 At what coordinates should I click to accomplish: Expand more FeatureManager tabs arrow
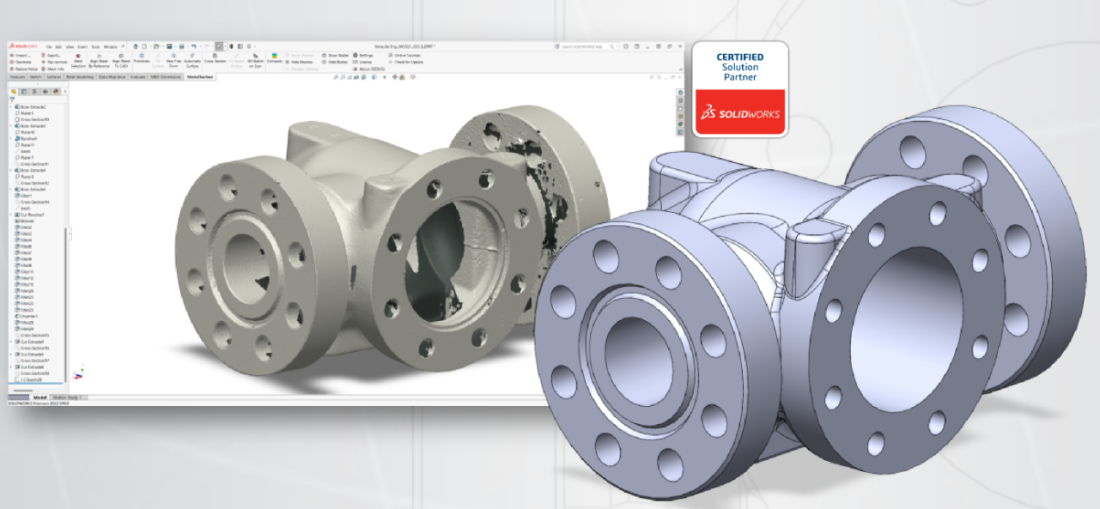coord(65,92)
